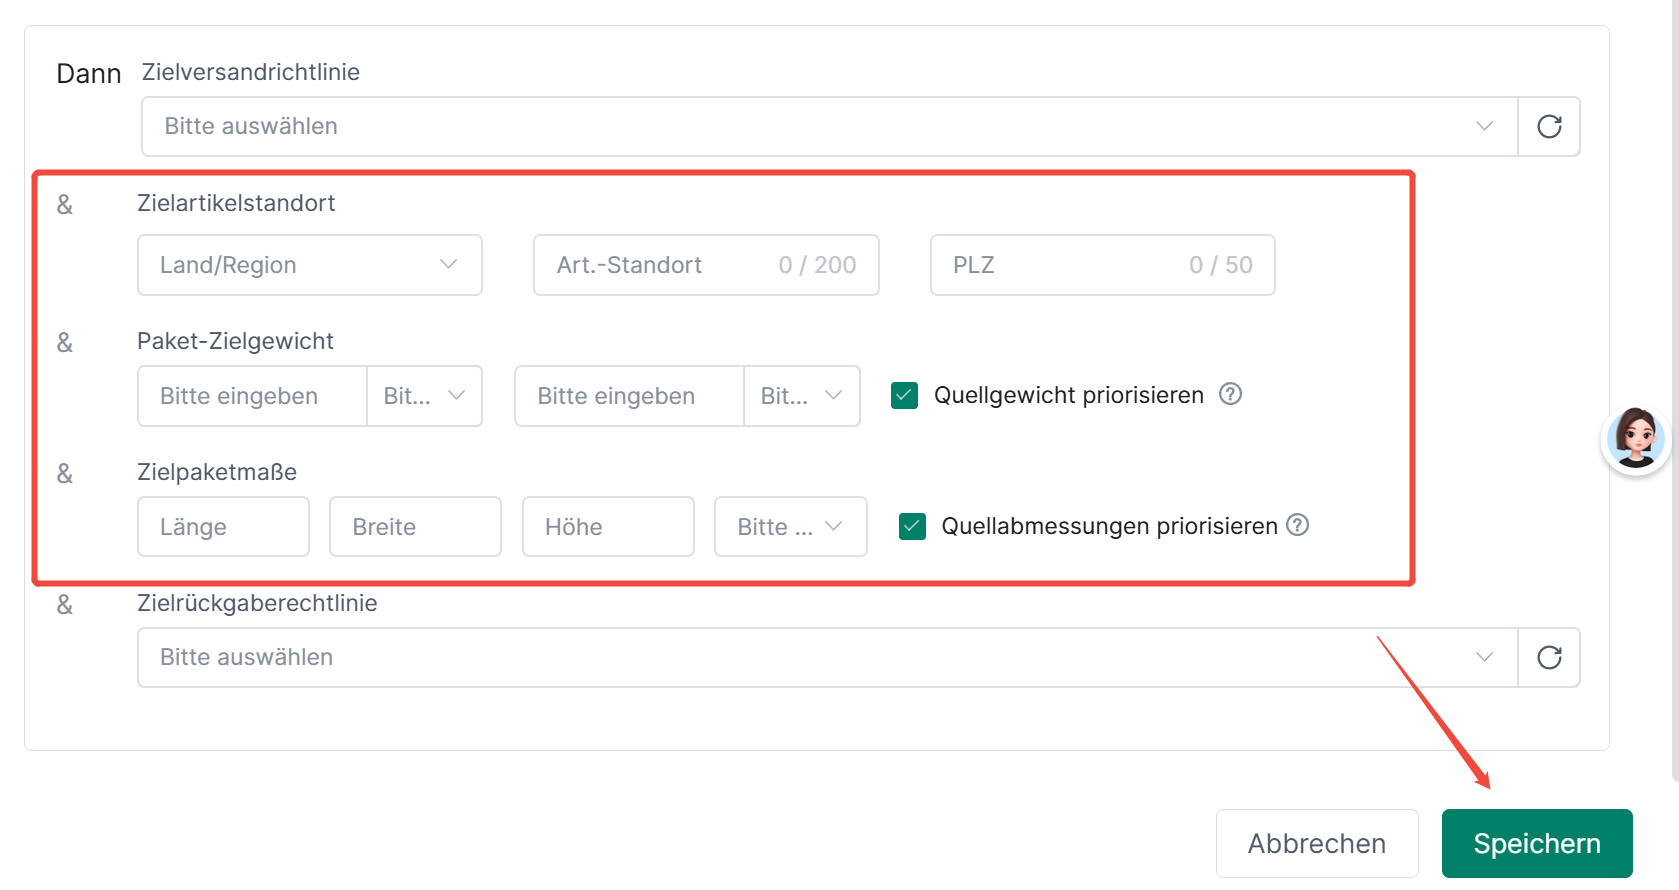Open help for Quellabmessungen priorisieren
The width and height of the screenshot is (1679, 890).
[1297, 525]
